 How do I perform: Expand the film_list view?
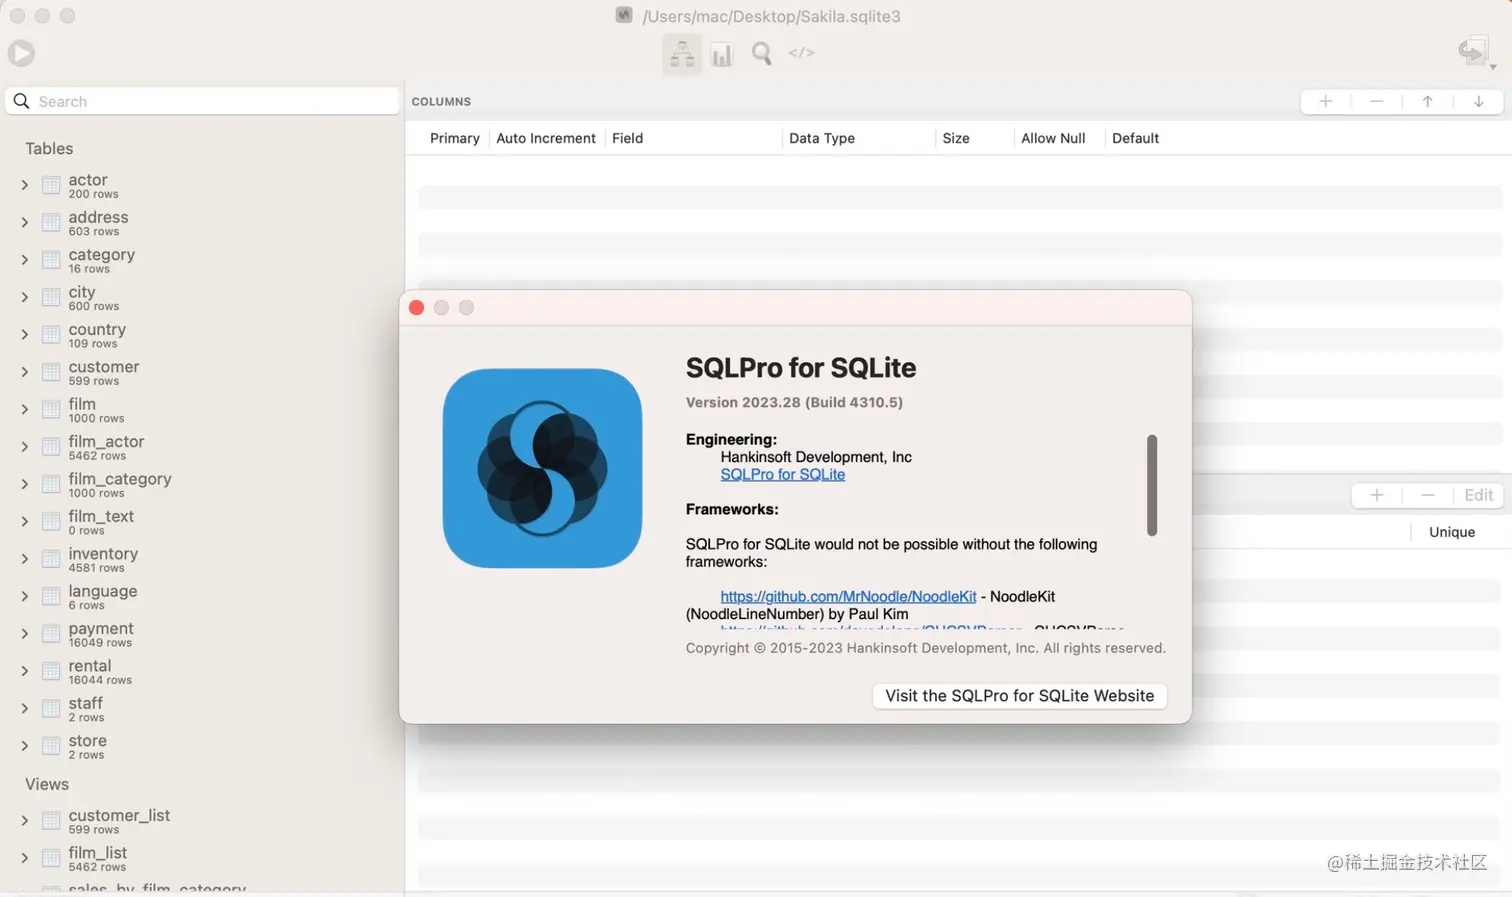coord(24,858)
